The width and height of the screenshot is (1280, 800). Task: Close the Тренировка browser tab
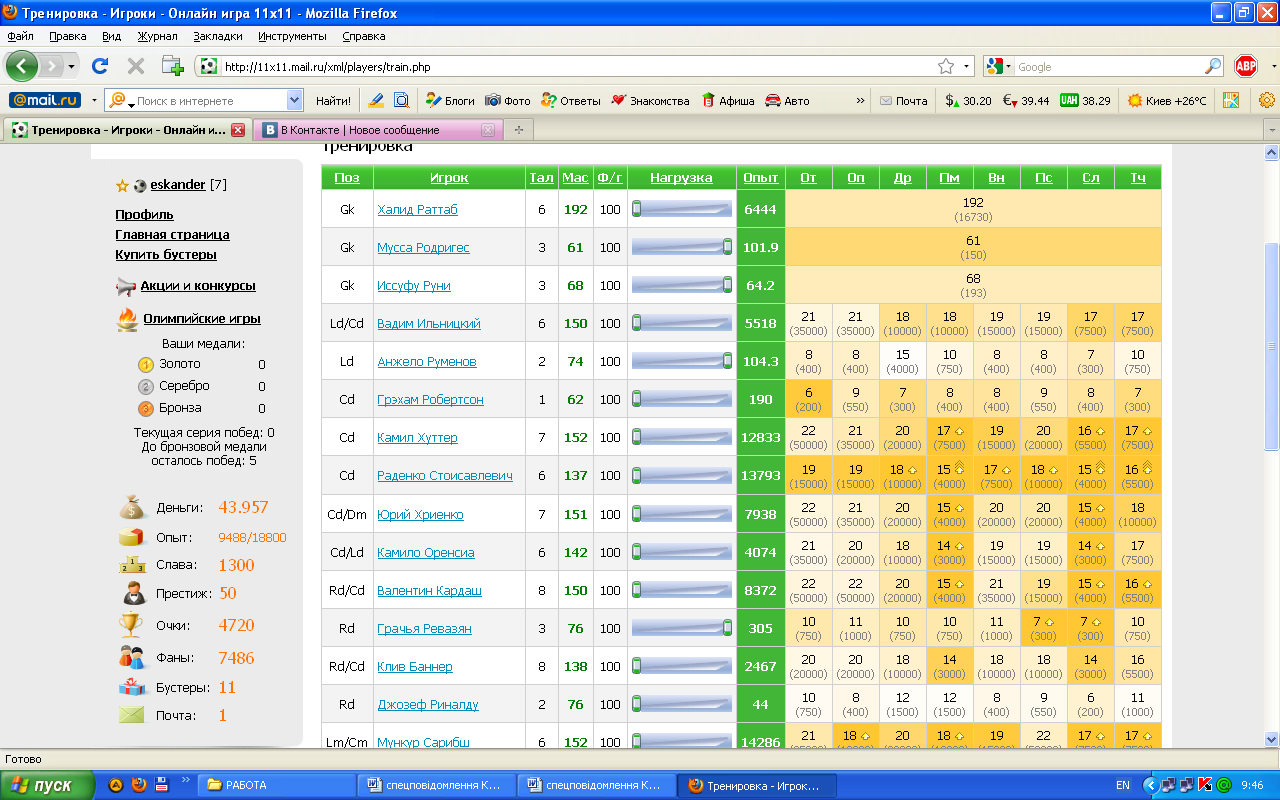[x=238, y=130]
